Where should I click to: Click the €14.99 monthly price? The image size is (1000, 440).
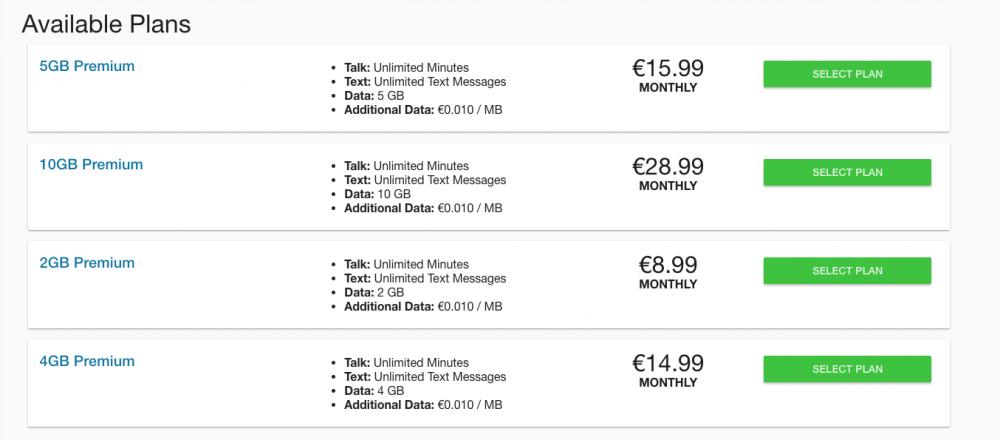pyautogui.click(x=668, y=364)
